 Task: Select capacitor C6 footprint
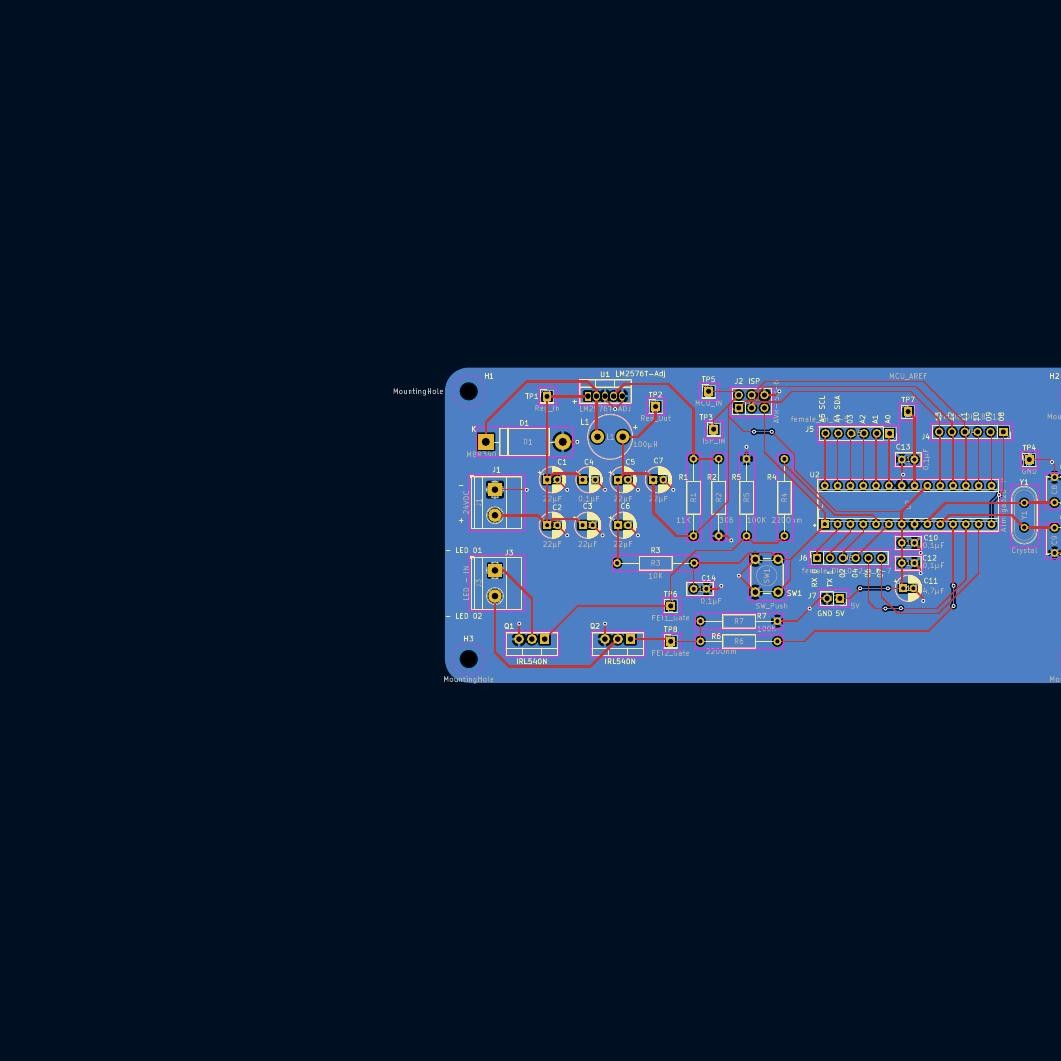[623, 525]
